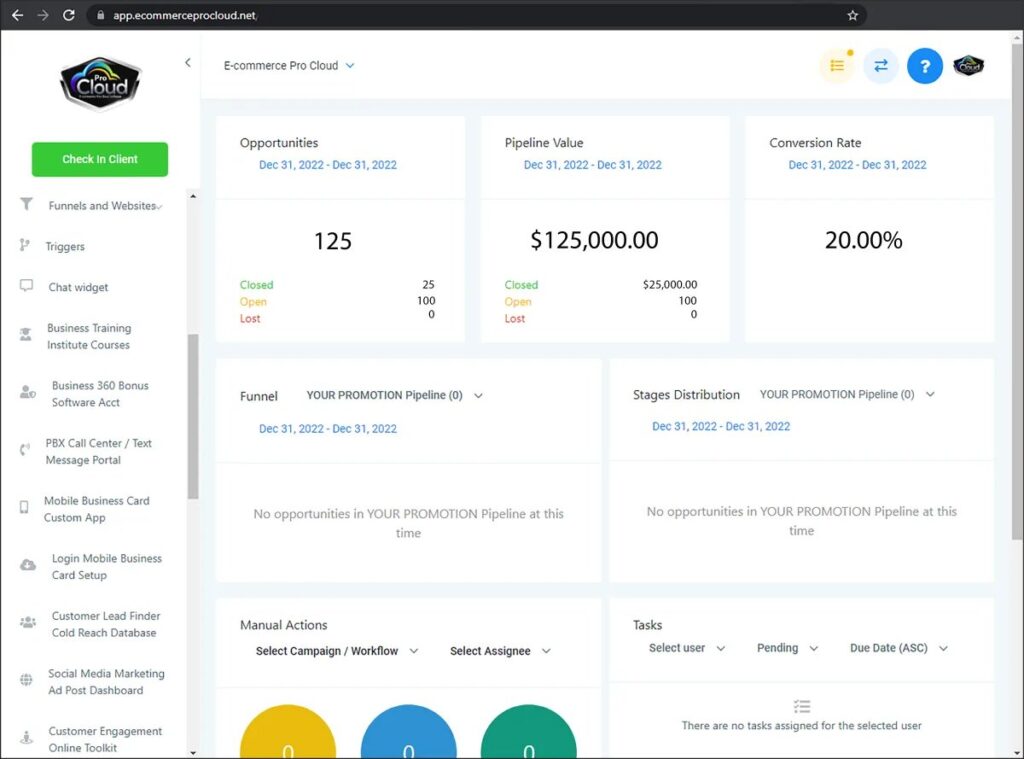Click the sidebar scrollbar thumb
Viewport: 1024px width, 759px height.
tap(193, 417)
